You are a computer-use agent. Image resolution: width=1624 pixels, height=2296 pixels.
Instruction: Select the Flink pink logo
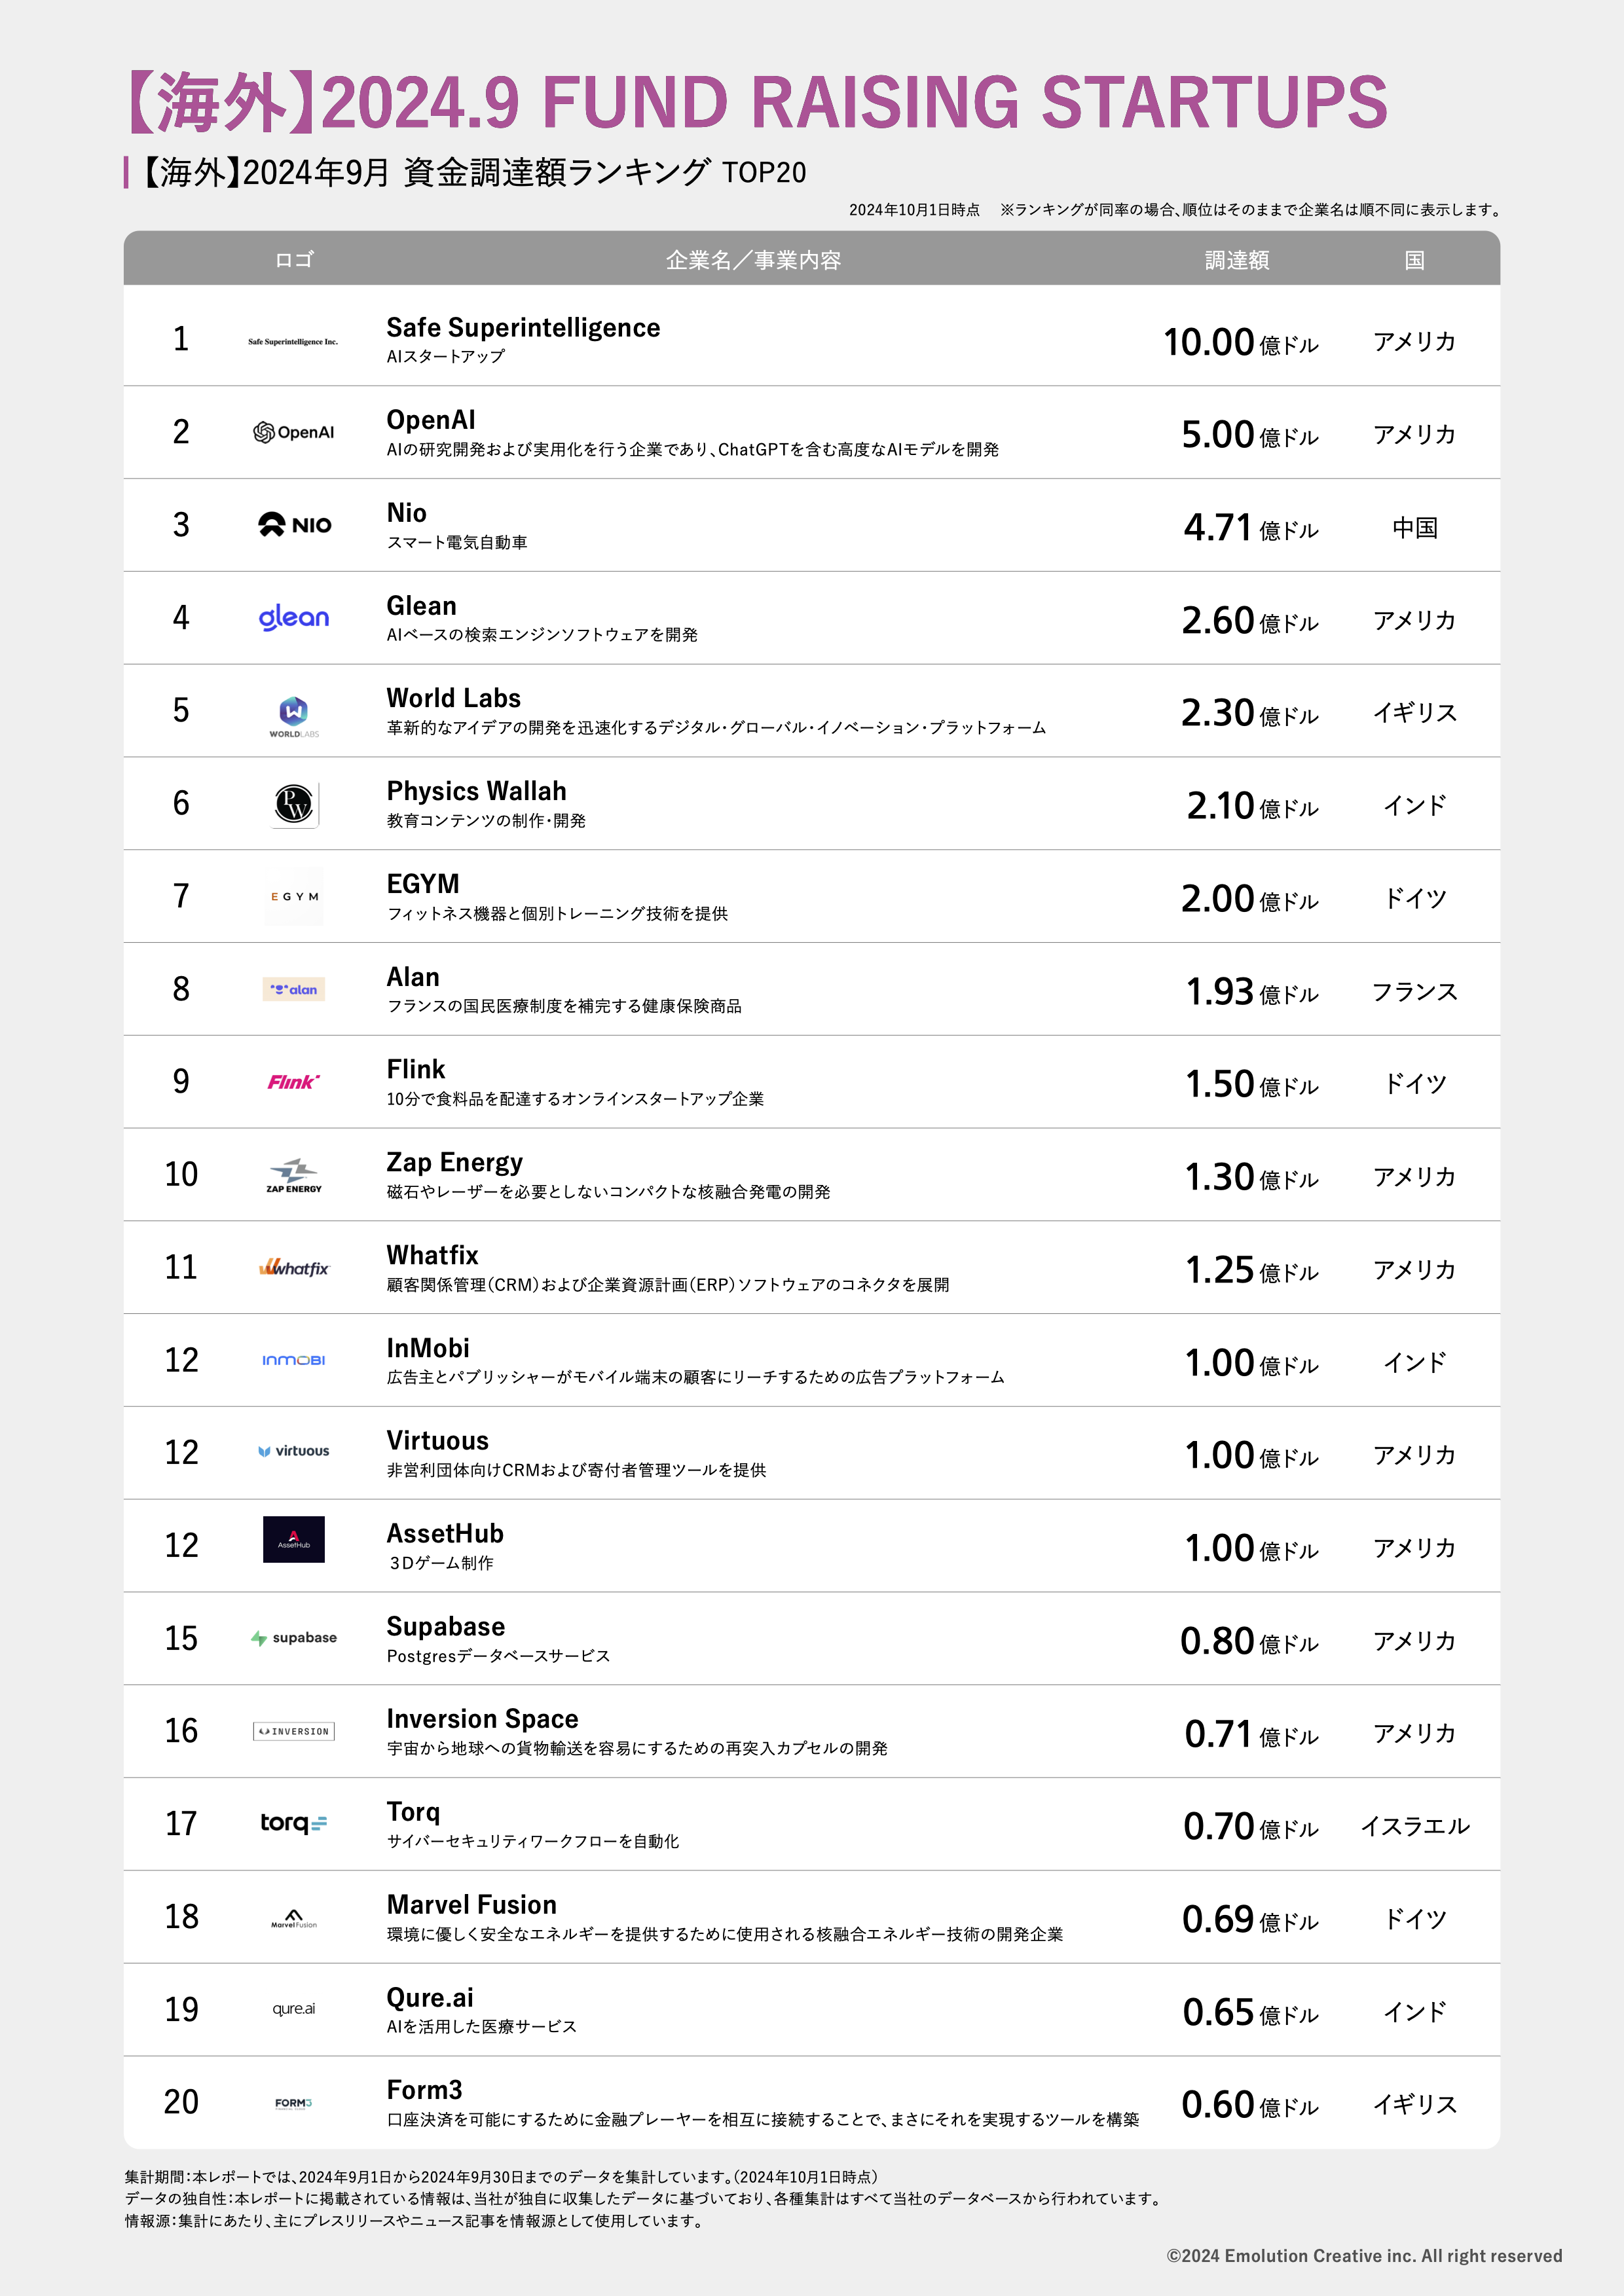click(x=293, y=1082)
